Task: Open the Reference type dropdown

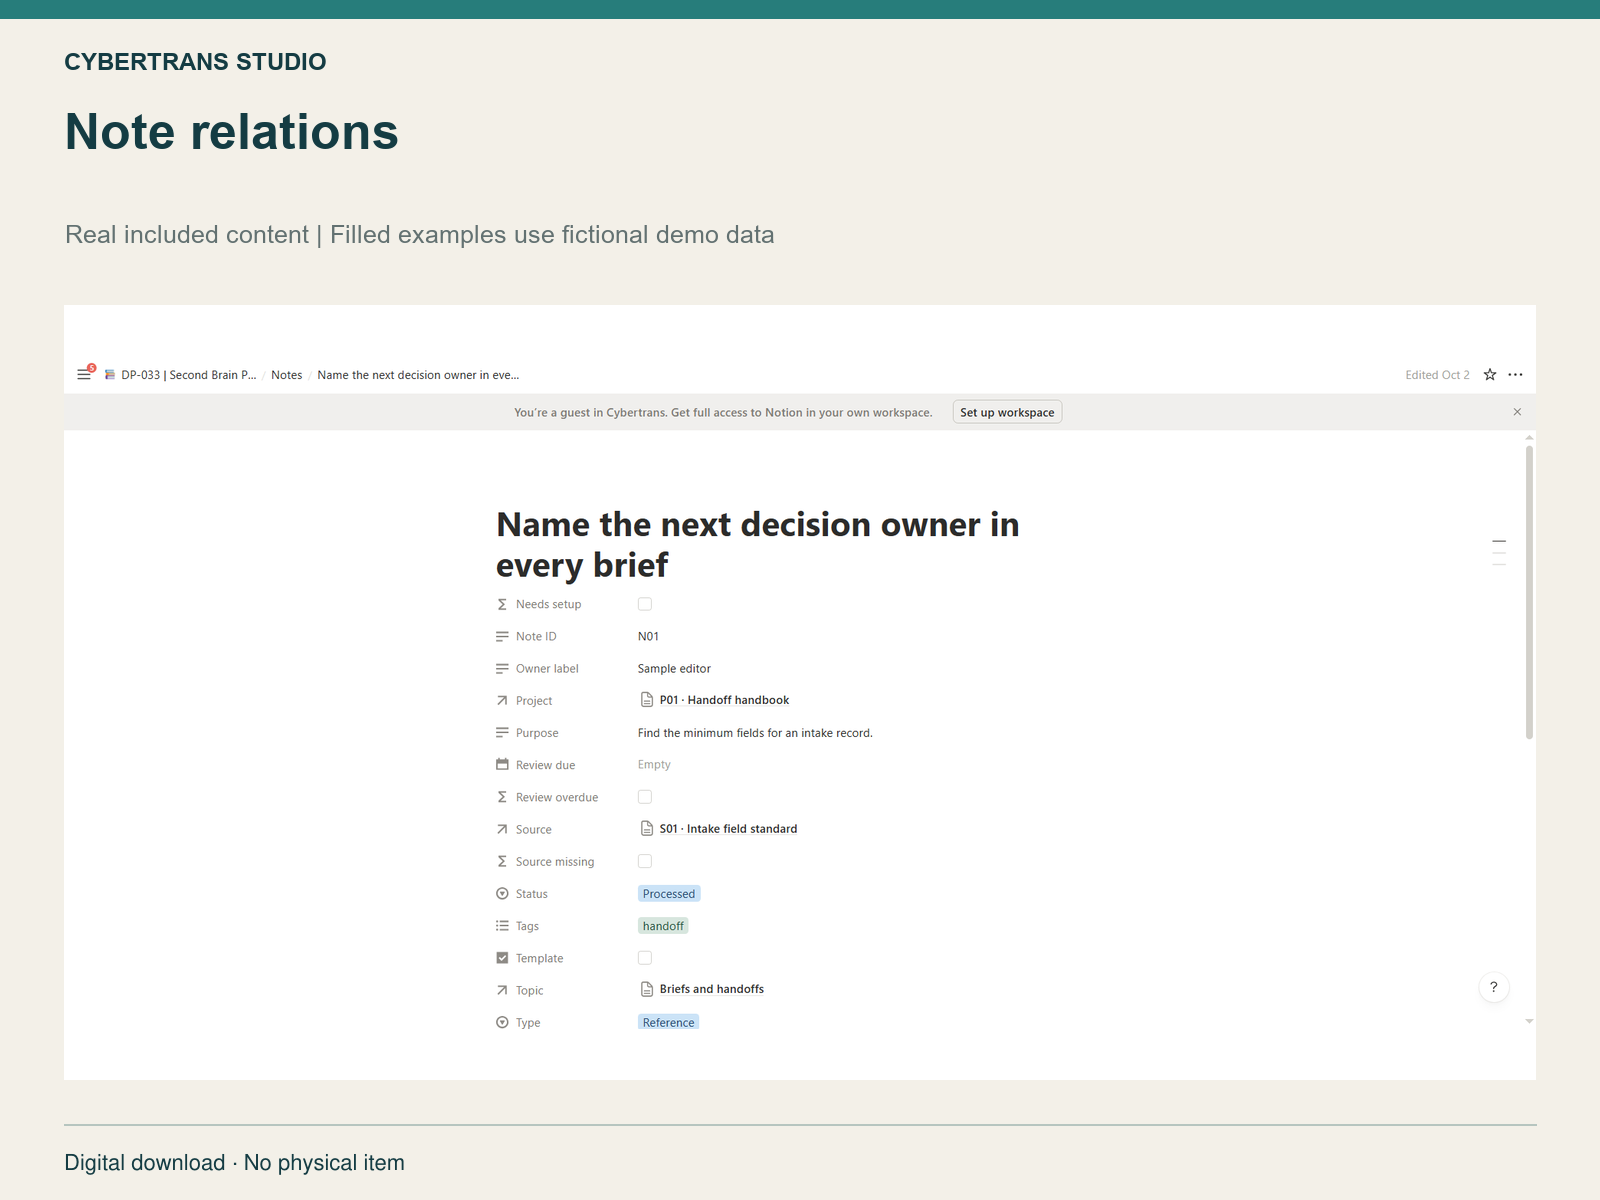Action: [x=668, y=1022]
